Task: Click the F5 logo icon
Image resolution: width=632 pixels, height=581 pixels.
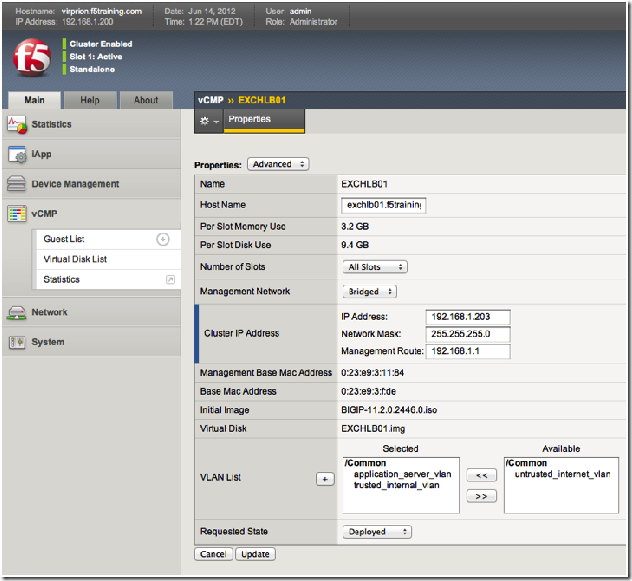Action: 31,59
